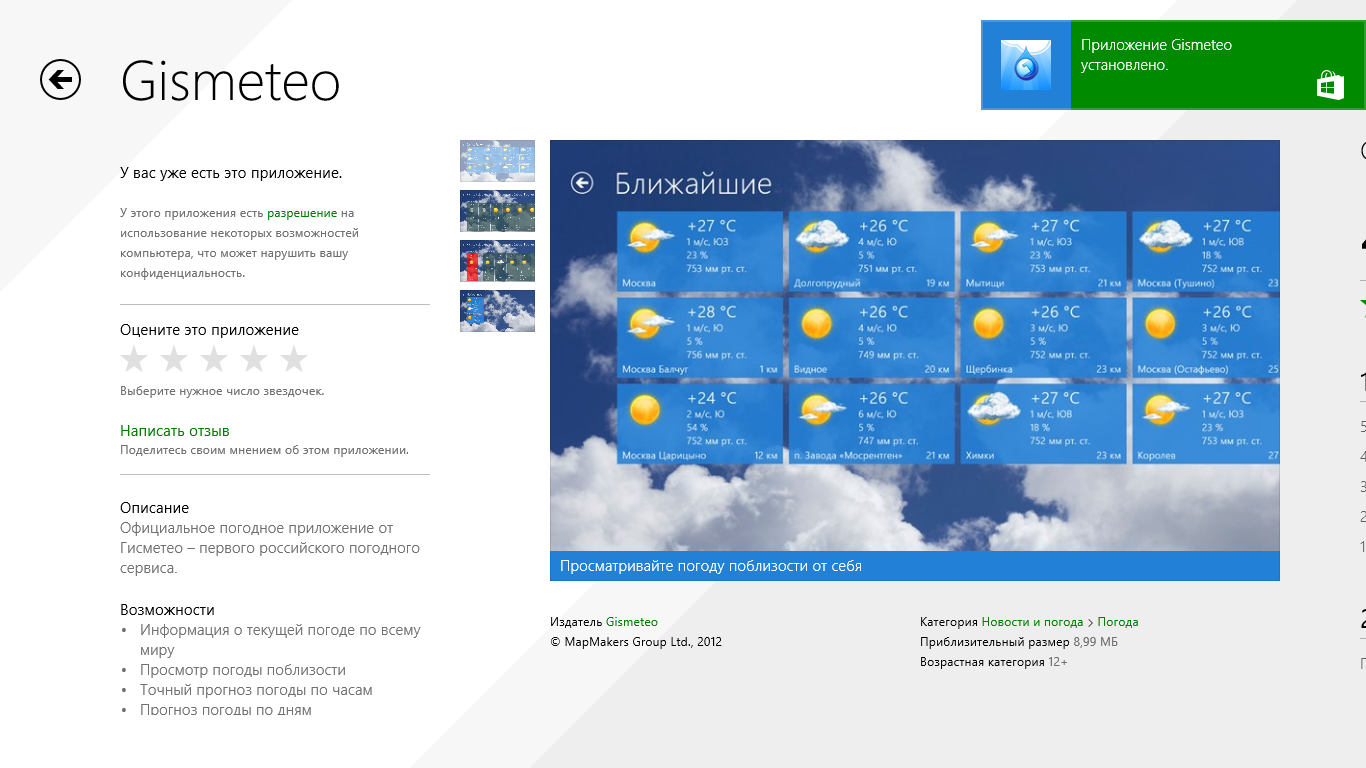Image resolution: width=1366 pixels, height=768 pixels.
Task: Click the Москва Царицыно weather tile
Action: (700, 423)
